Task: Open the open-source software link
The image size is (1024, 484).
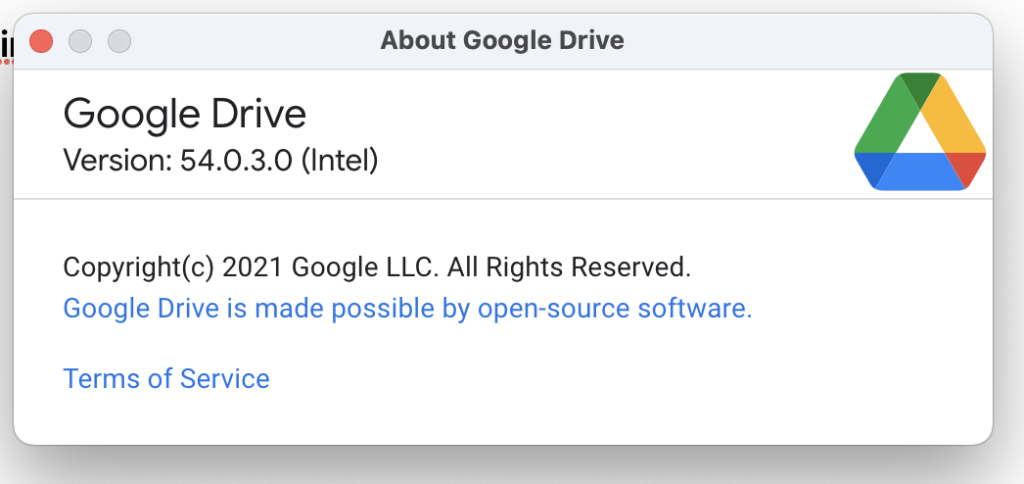Action: click(x=408, y=308)
